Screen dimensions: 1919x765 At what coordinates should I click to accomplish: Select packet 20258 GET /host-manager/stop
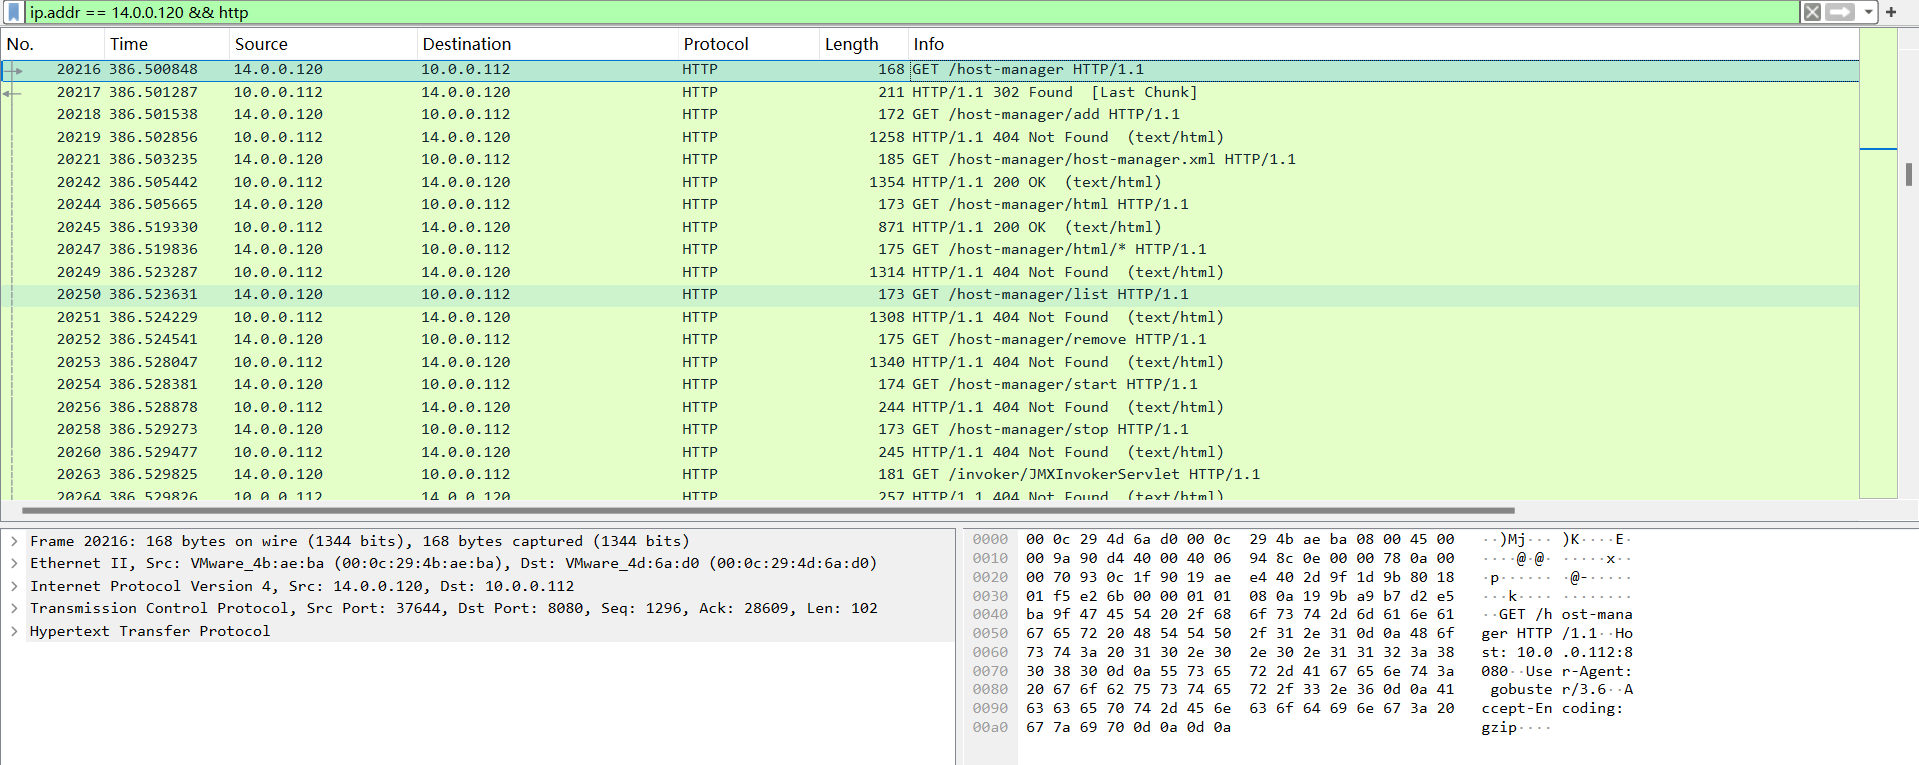(x=930, y=429)
